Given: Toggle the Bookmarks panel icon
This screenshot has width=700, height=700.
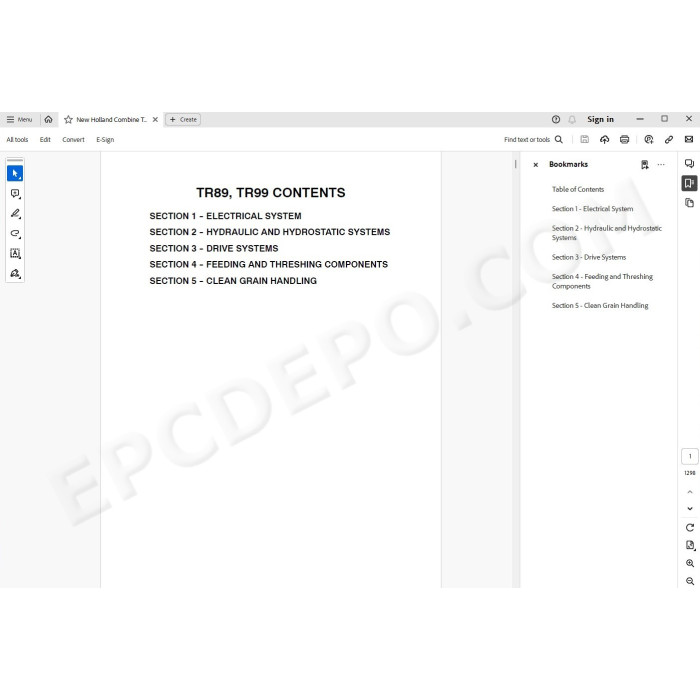Looking at the screenshot, I should [x=689, y=183].
